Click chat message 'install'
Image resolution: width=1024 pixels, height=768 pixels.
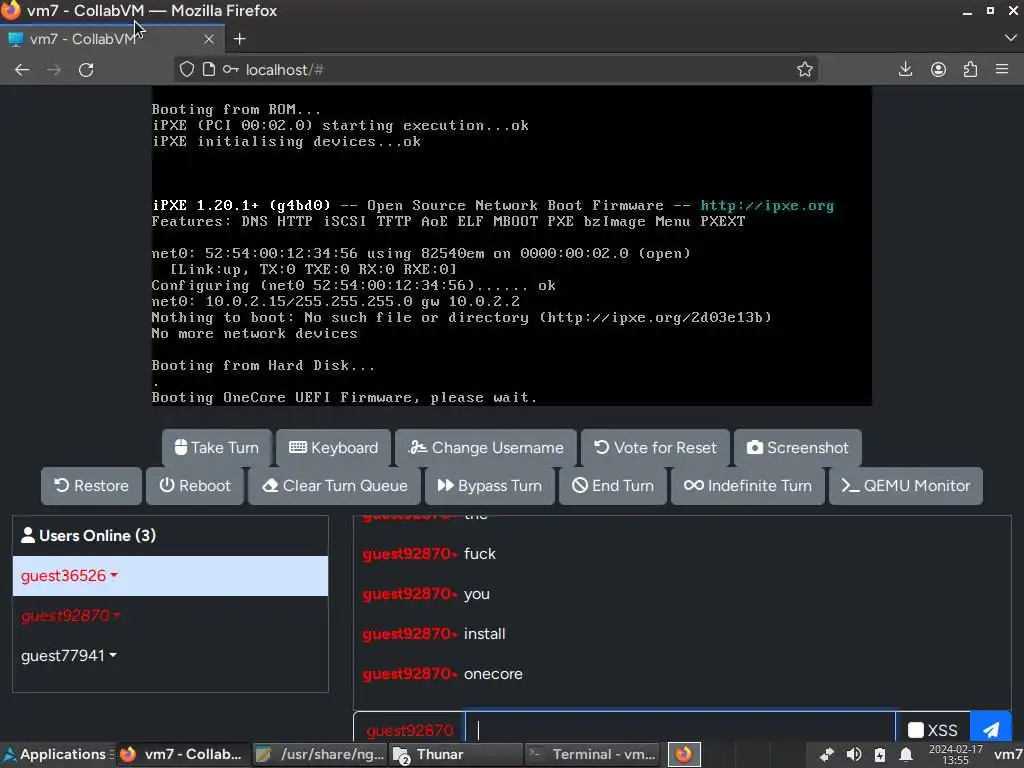485,633
